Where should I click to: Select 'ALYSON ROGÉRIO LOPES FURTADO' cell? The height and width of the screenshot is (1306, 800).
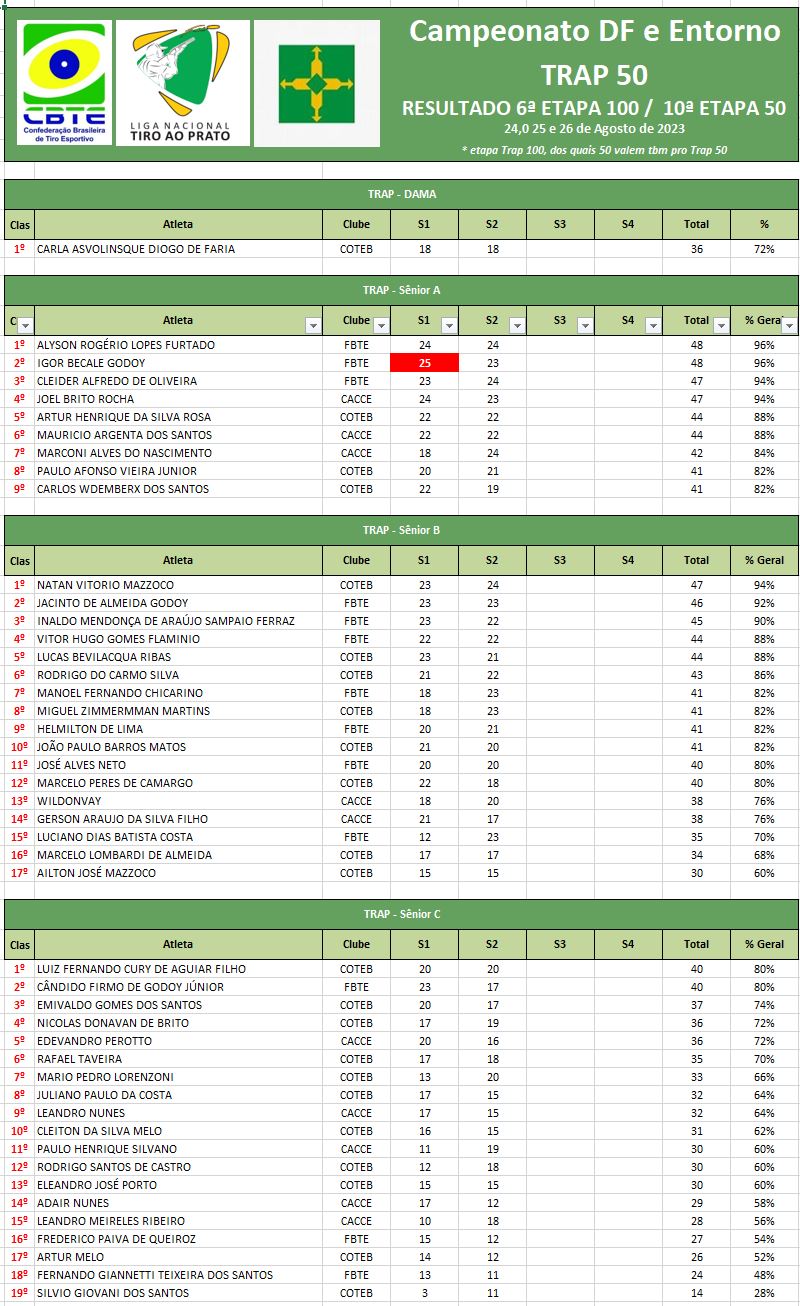tap(178, 345)
